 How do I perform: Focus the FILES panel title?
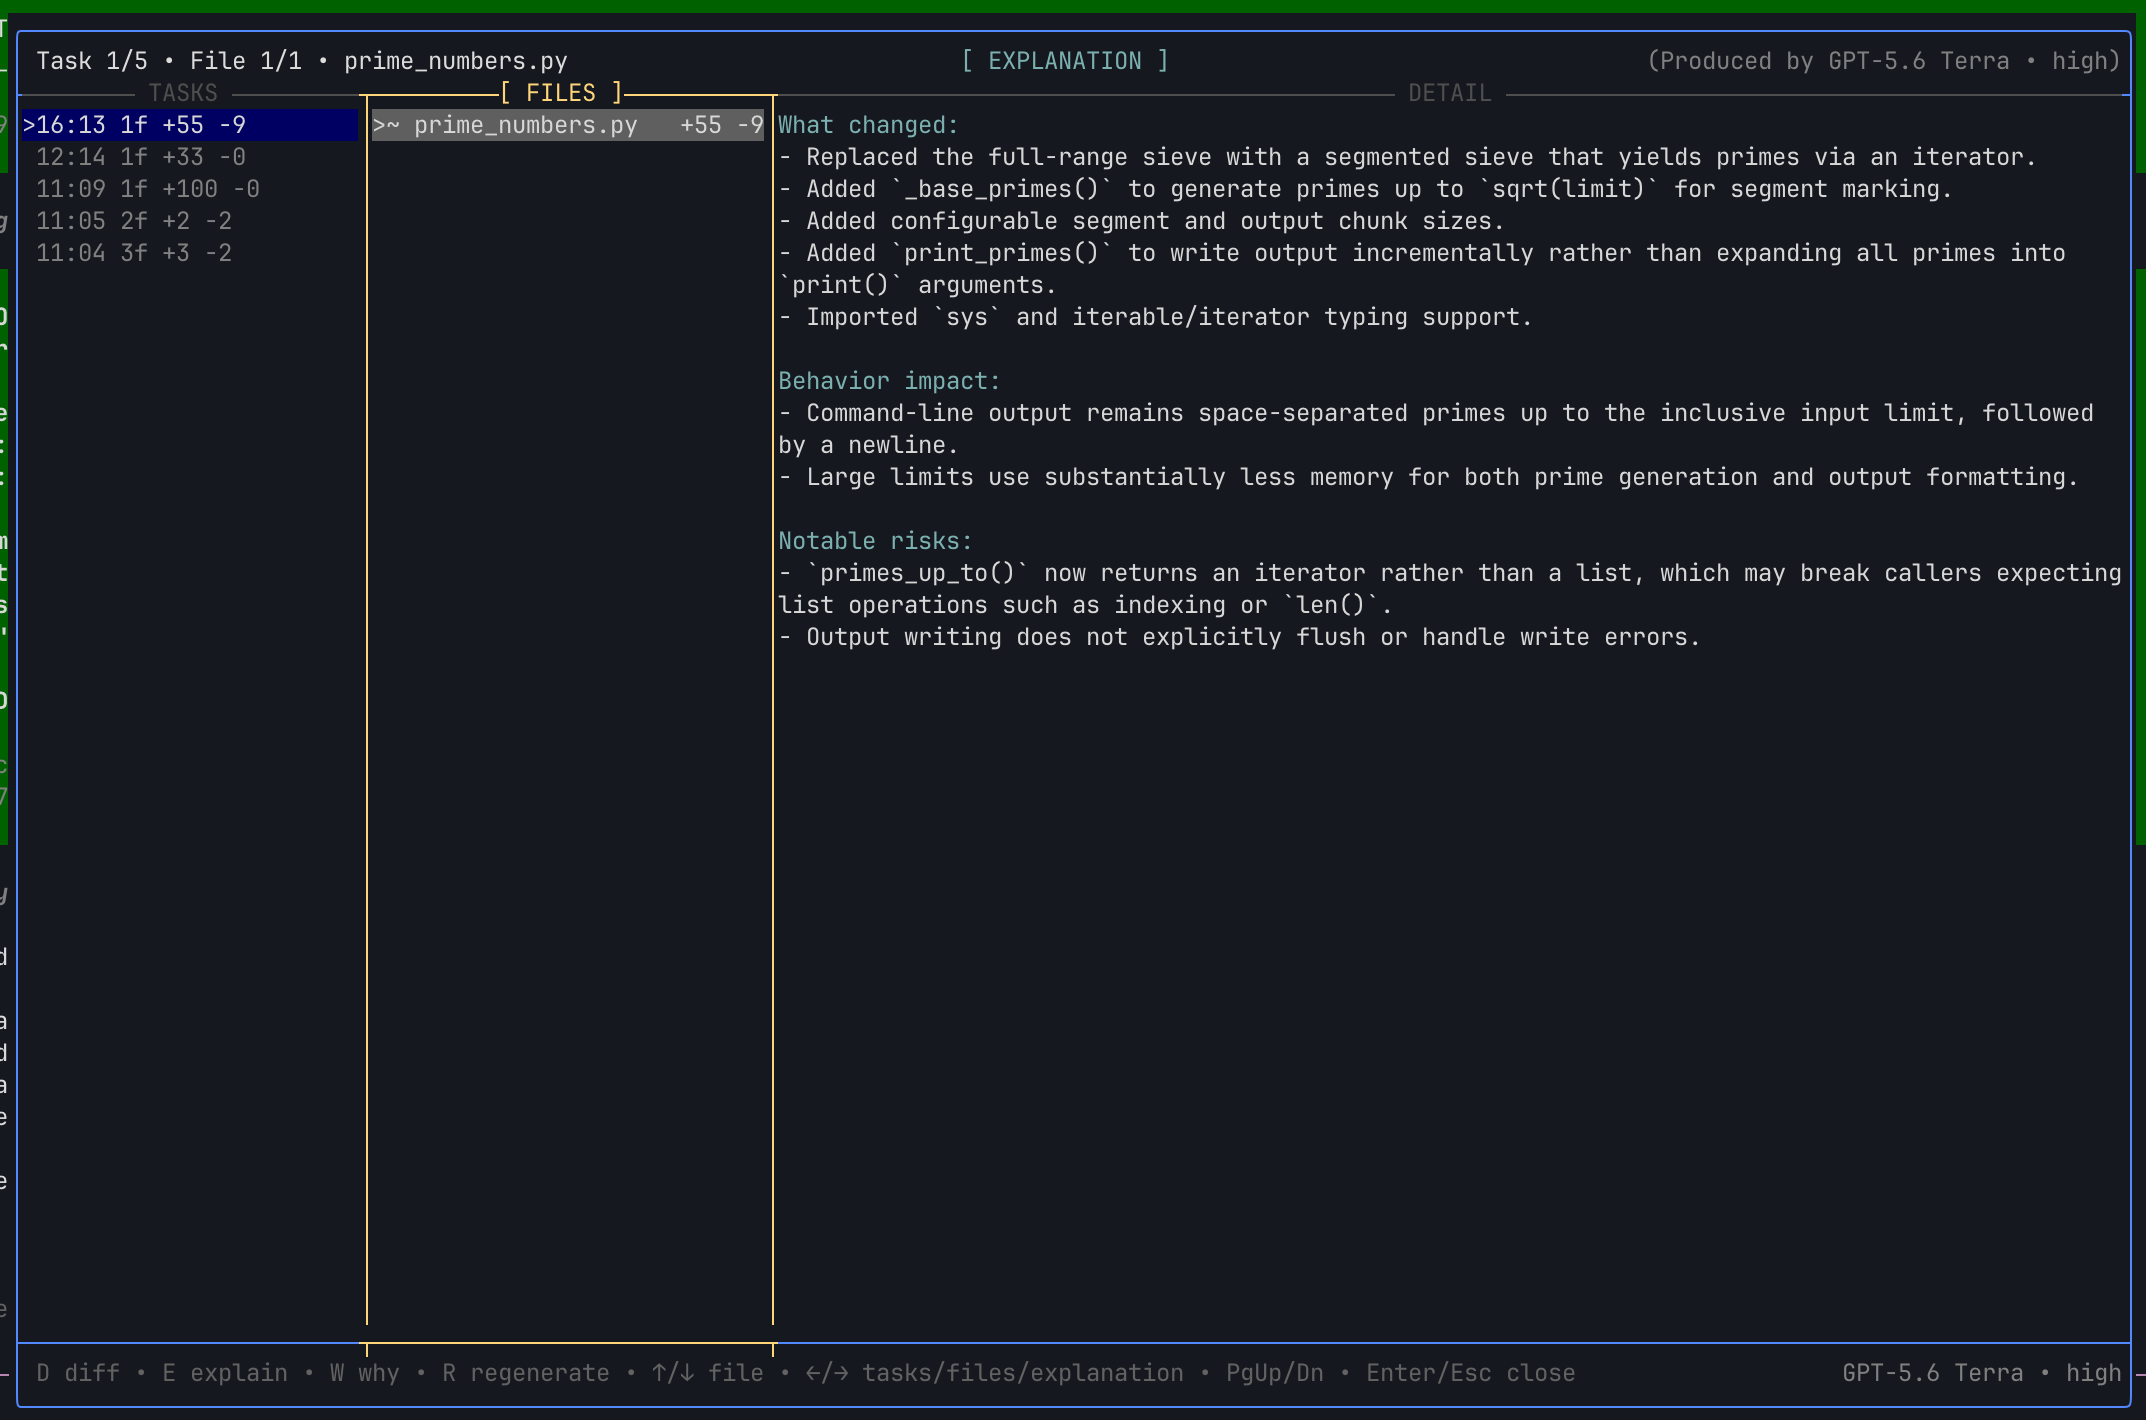point(561,93)
